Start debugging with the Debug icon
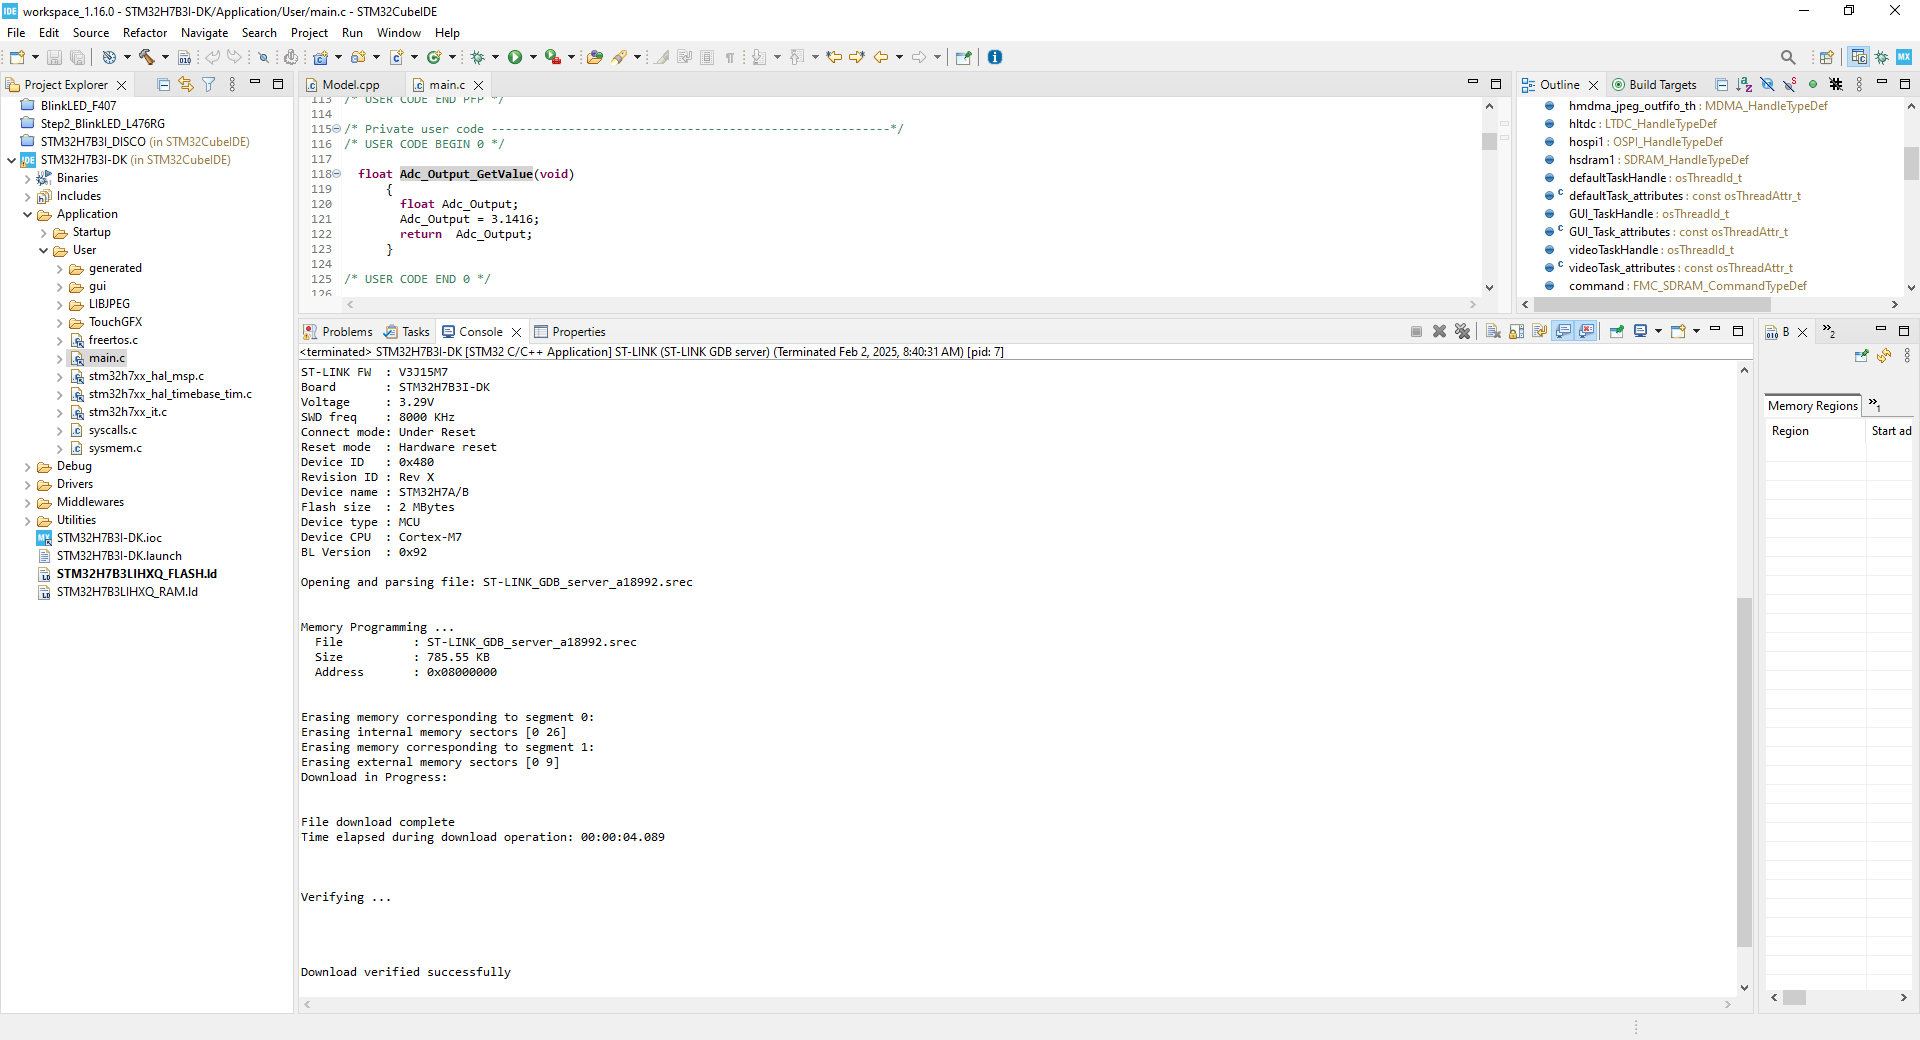1920x1040 pixels. (477, 58)
